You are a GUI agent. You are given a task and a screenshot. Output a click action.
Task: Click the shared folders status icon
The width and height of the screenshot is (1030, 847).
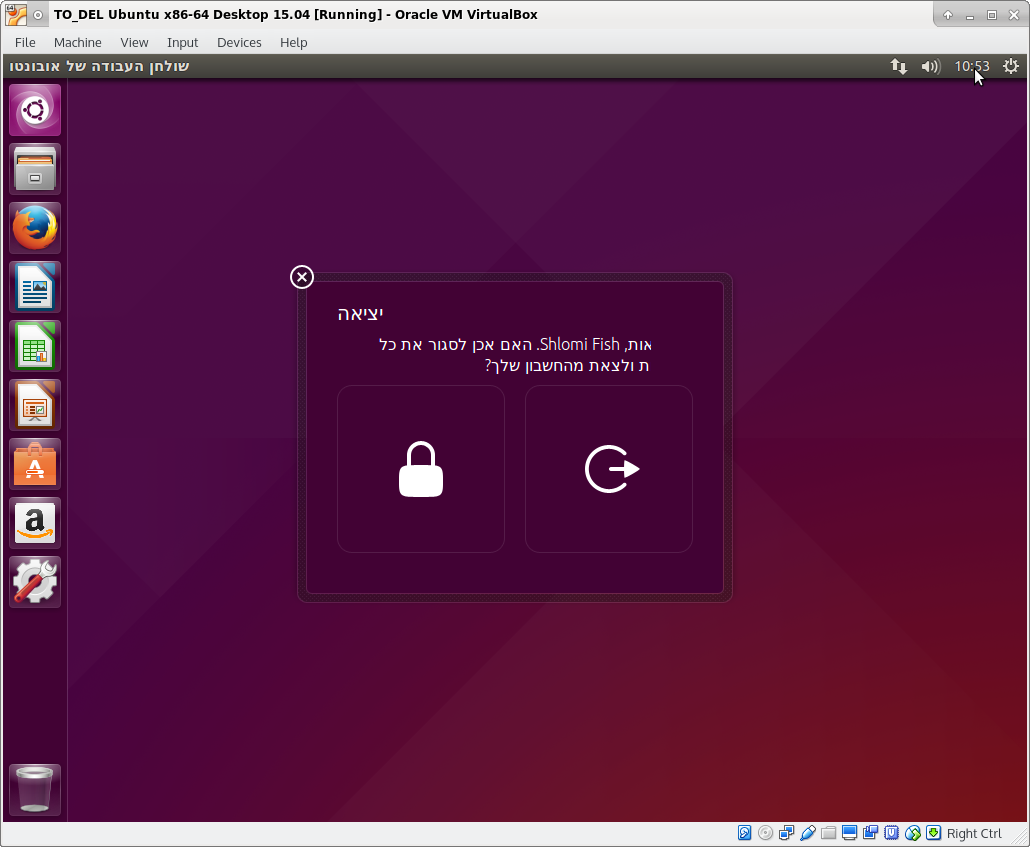point(828,833)
